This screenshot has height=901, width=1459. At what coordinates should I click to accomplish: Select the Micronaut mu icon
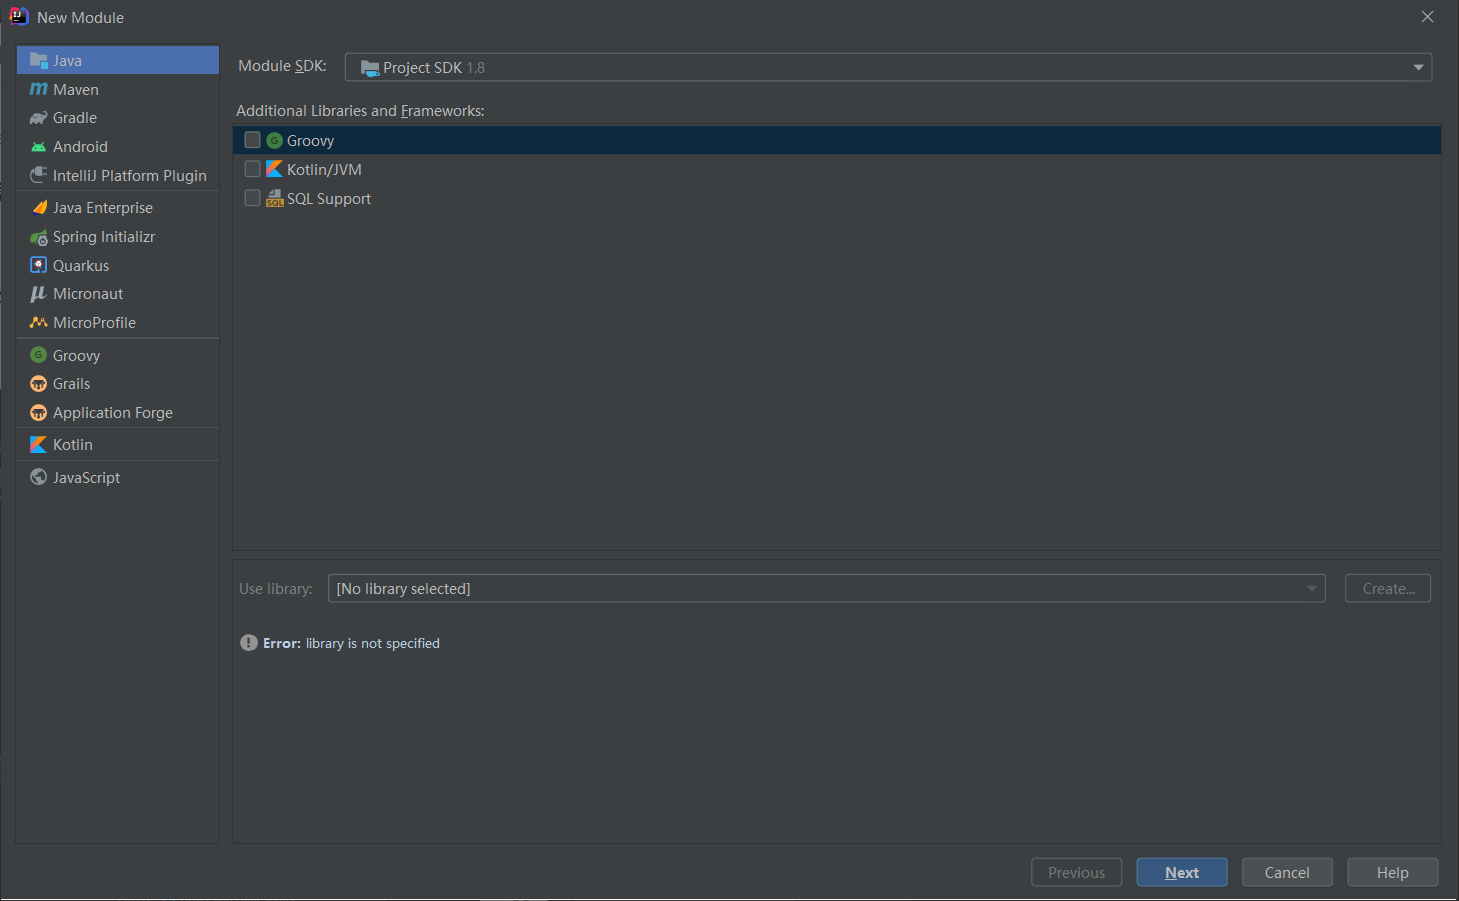pos(39,294)
